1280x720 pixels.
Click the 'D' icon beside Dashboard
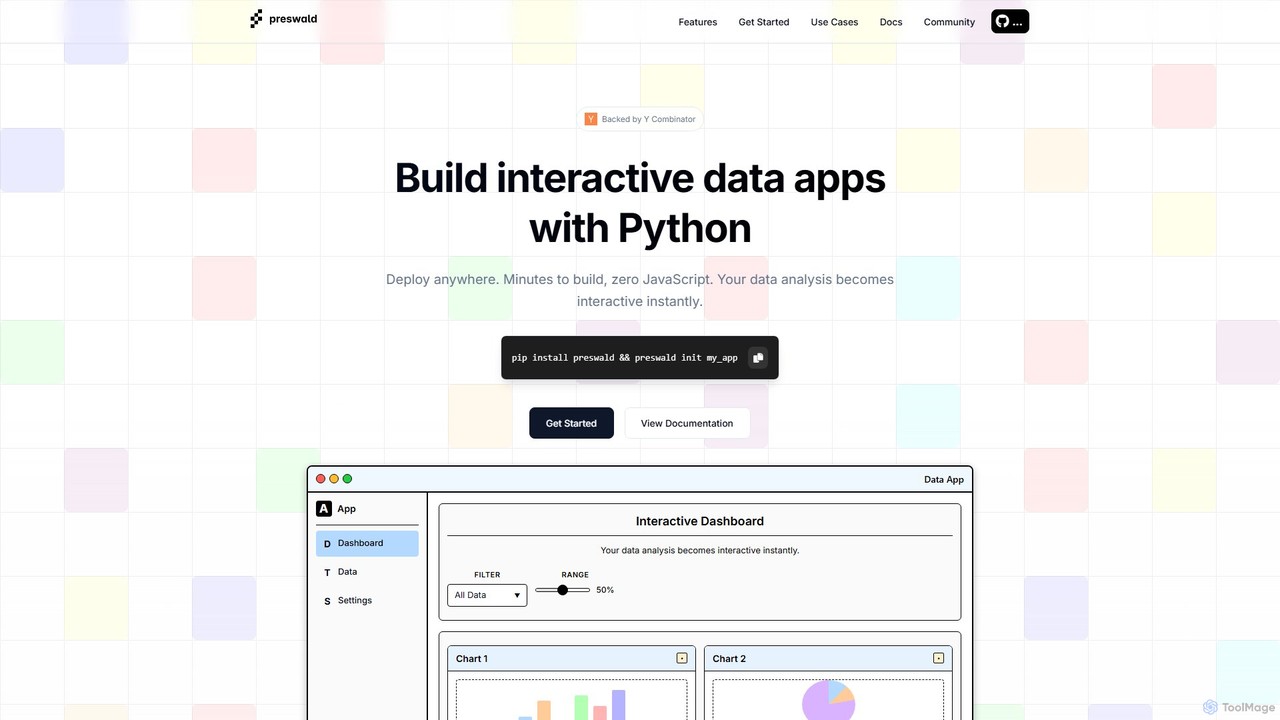327,544
